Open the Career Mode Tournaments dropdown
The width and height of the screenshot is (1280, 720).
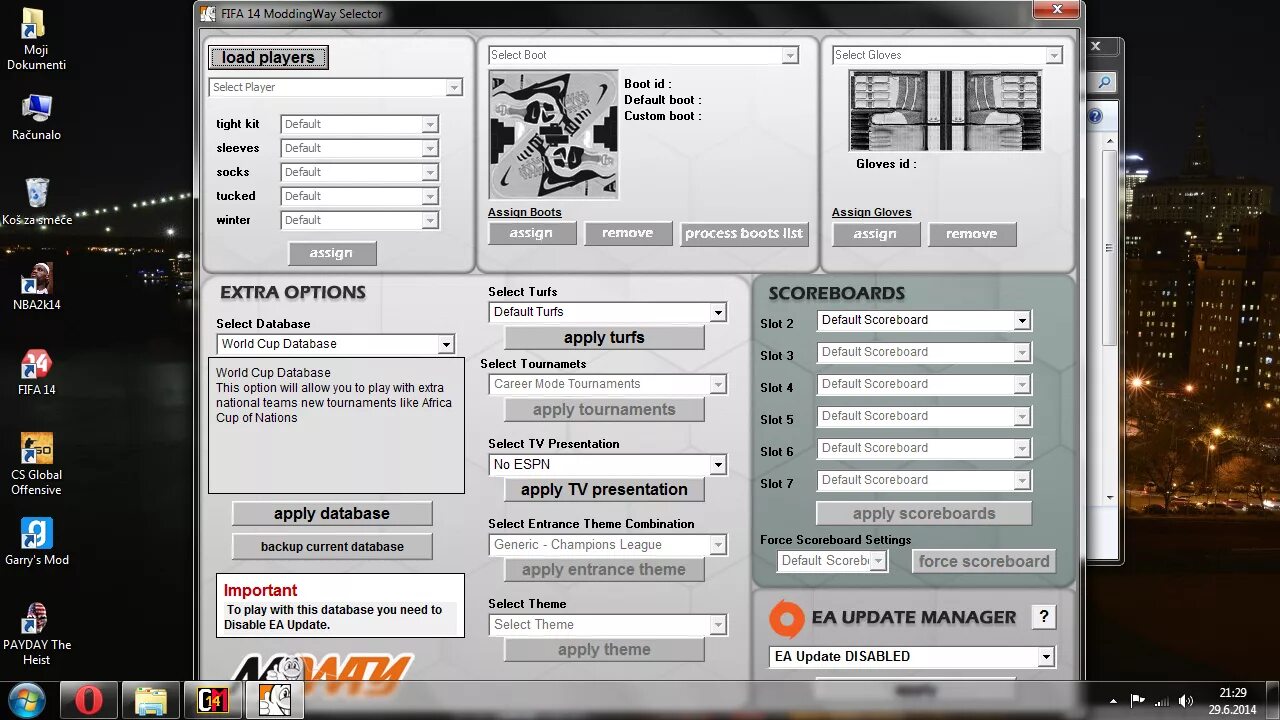pos(608,384)
